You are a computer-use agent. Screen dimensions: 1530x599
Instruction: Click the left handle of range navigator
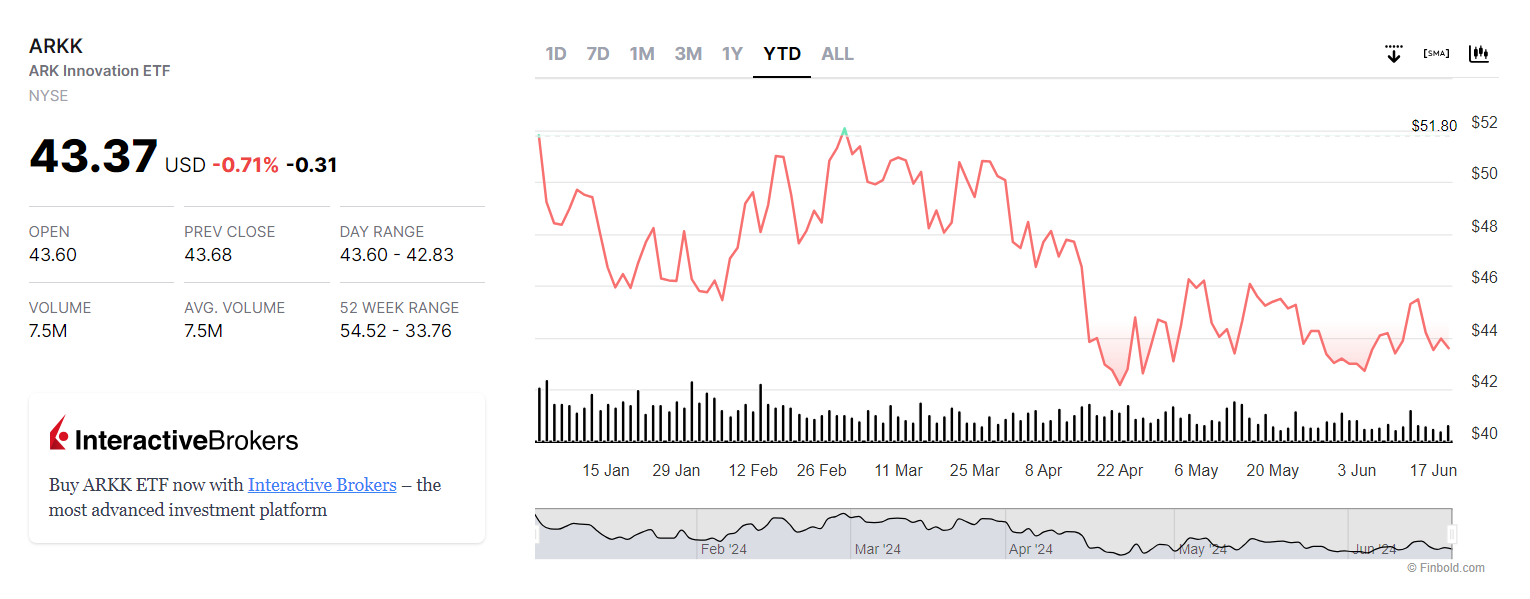pos(537,534)
